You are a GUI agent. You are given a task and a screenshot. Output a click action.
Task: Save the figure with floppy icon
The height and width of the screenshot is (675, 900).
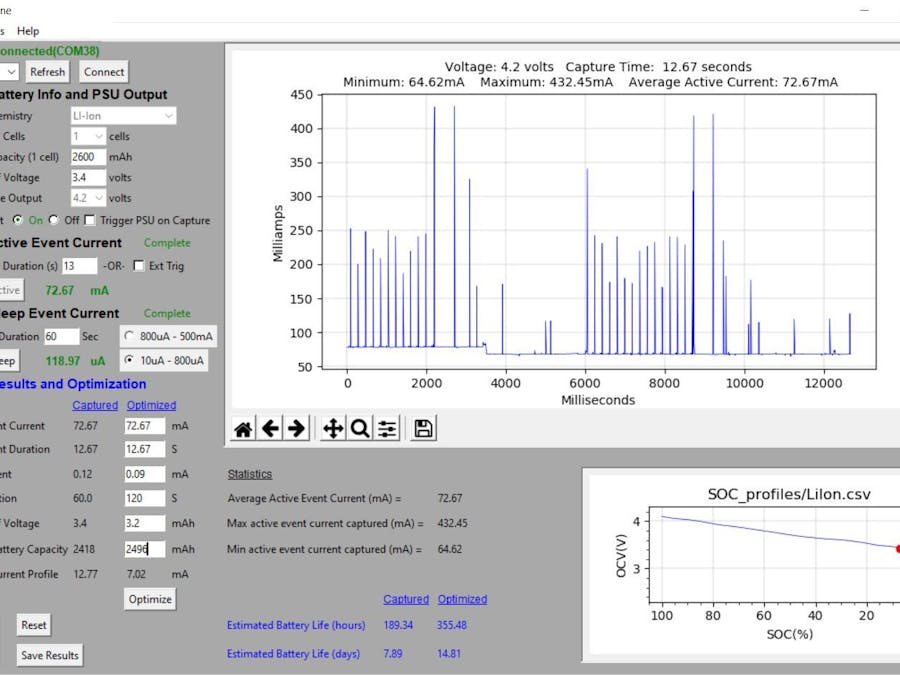(x=424, y=428)
